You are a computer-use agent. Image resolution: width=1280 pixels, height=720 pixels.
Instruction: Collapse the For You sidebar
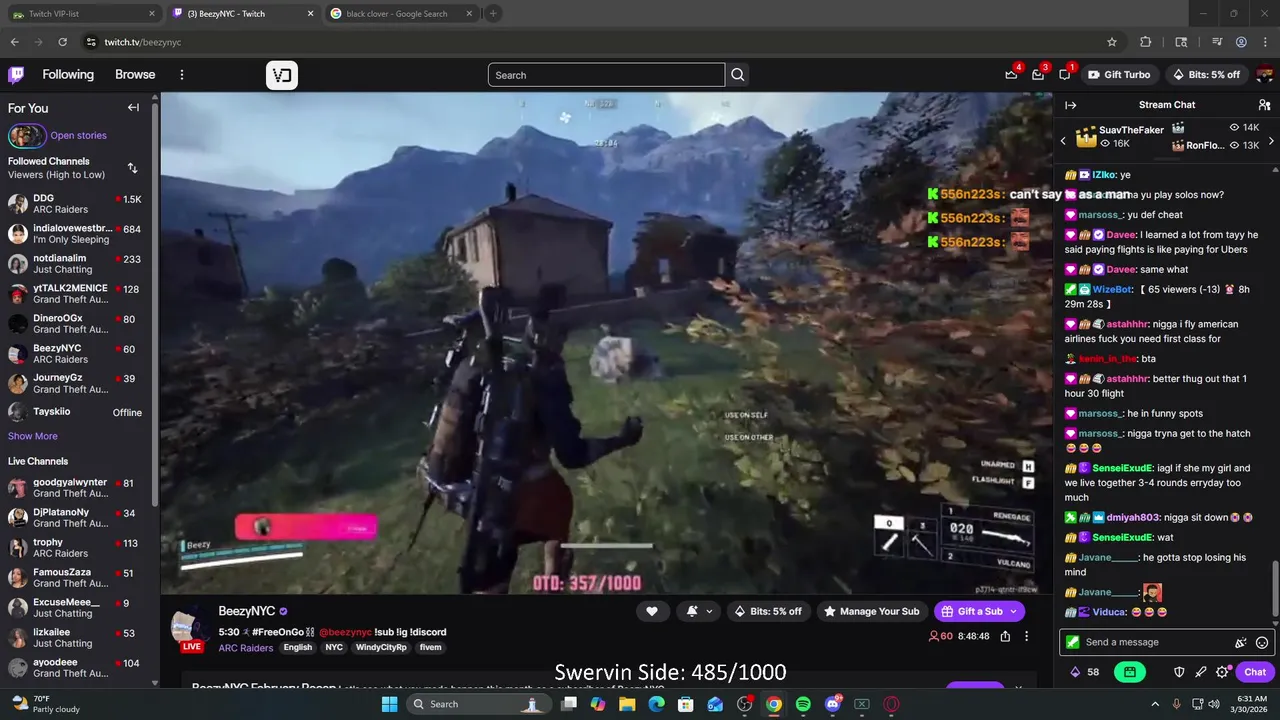click(x=133, y=108)
